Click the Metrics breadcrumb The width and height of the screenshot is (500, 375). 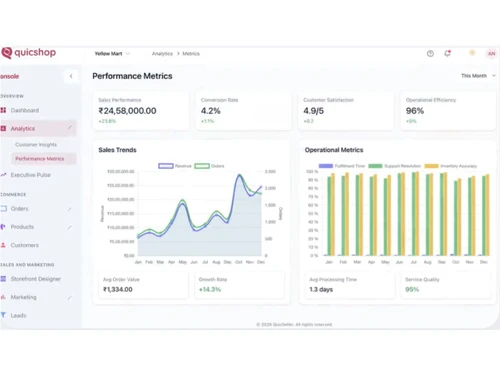pos(191,54)
